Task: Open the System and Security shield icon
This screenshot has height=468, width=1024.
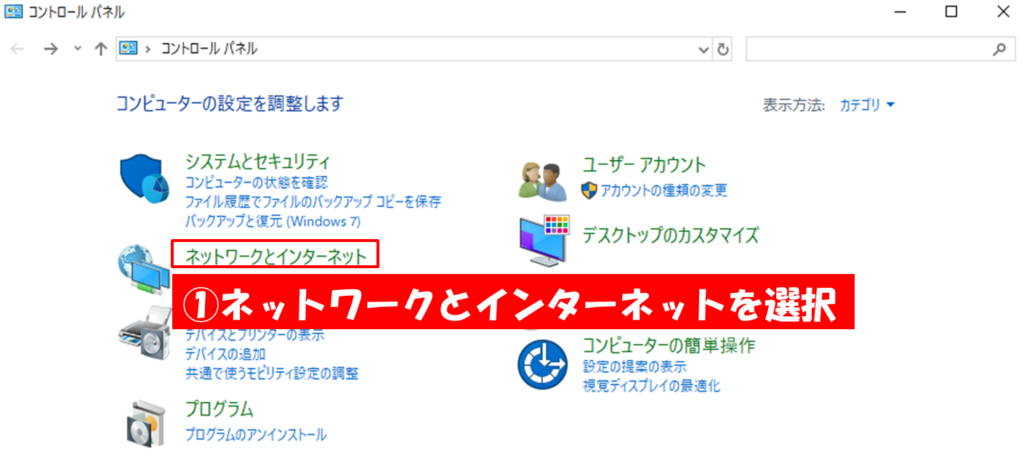Action: click(x=144, y=180)
